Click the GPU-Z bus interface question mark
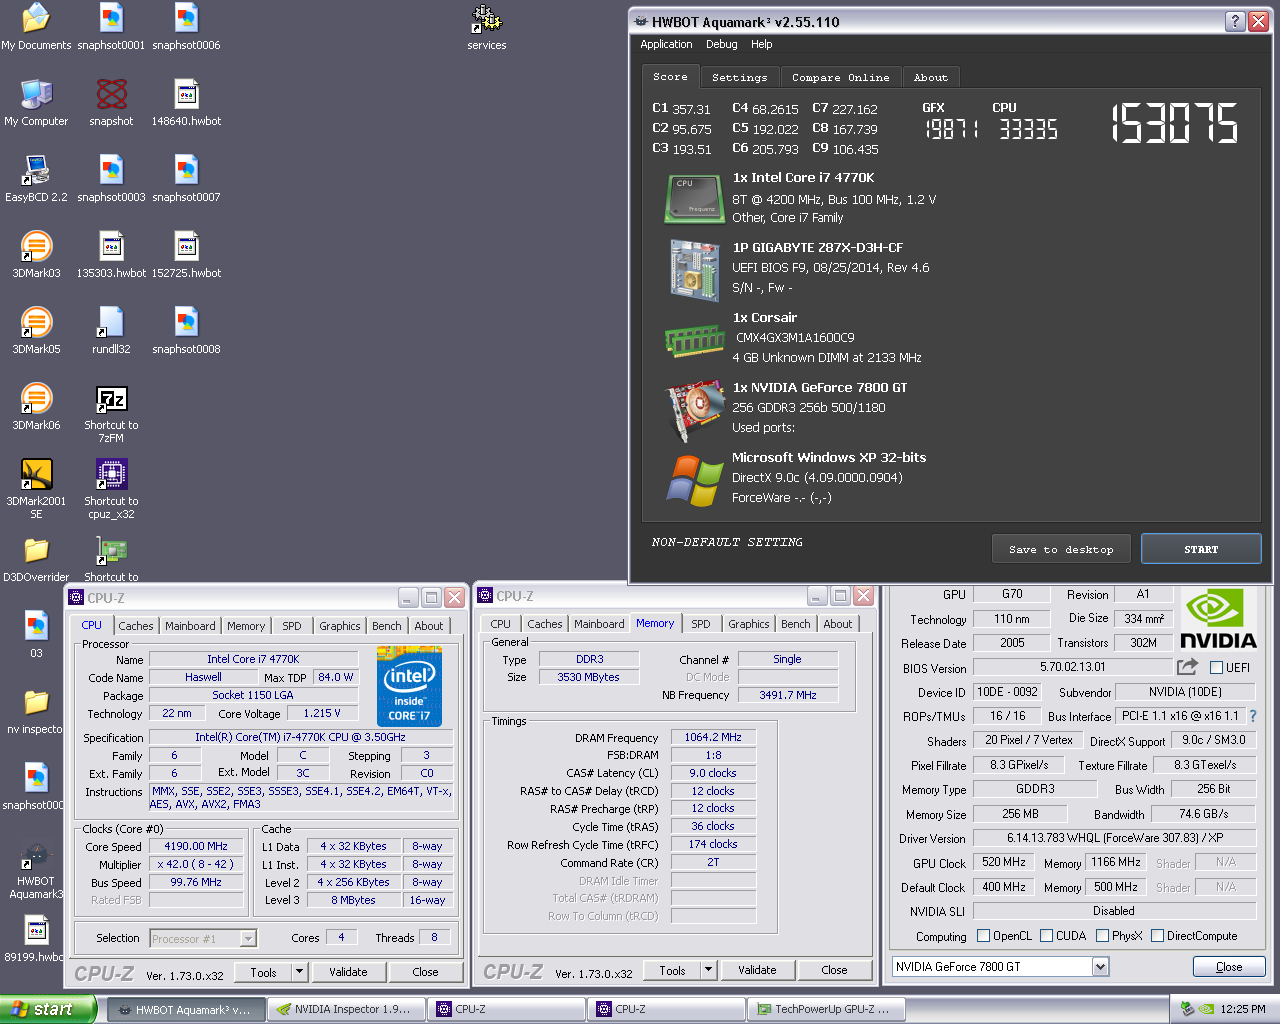Image resolution: width=1280 pixels, height=1024 pixels. pyautogui.click(x=1253, y=716)
